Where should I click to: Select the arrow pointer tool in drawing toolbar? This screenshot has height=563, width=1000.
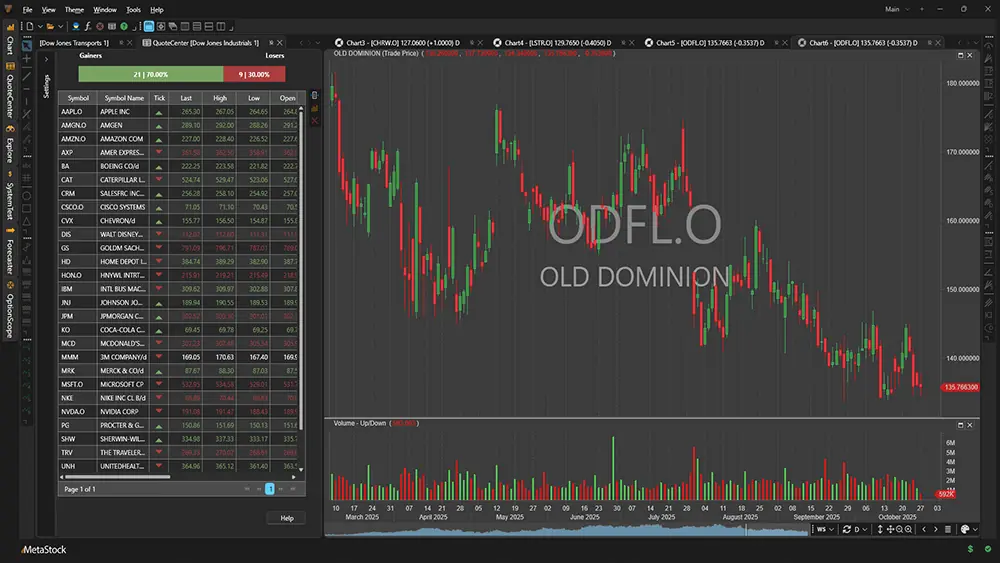pyautogui.click(x=27, y=44)
